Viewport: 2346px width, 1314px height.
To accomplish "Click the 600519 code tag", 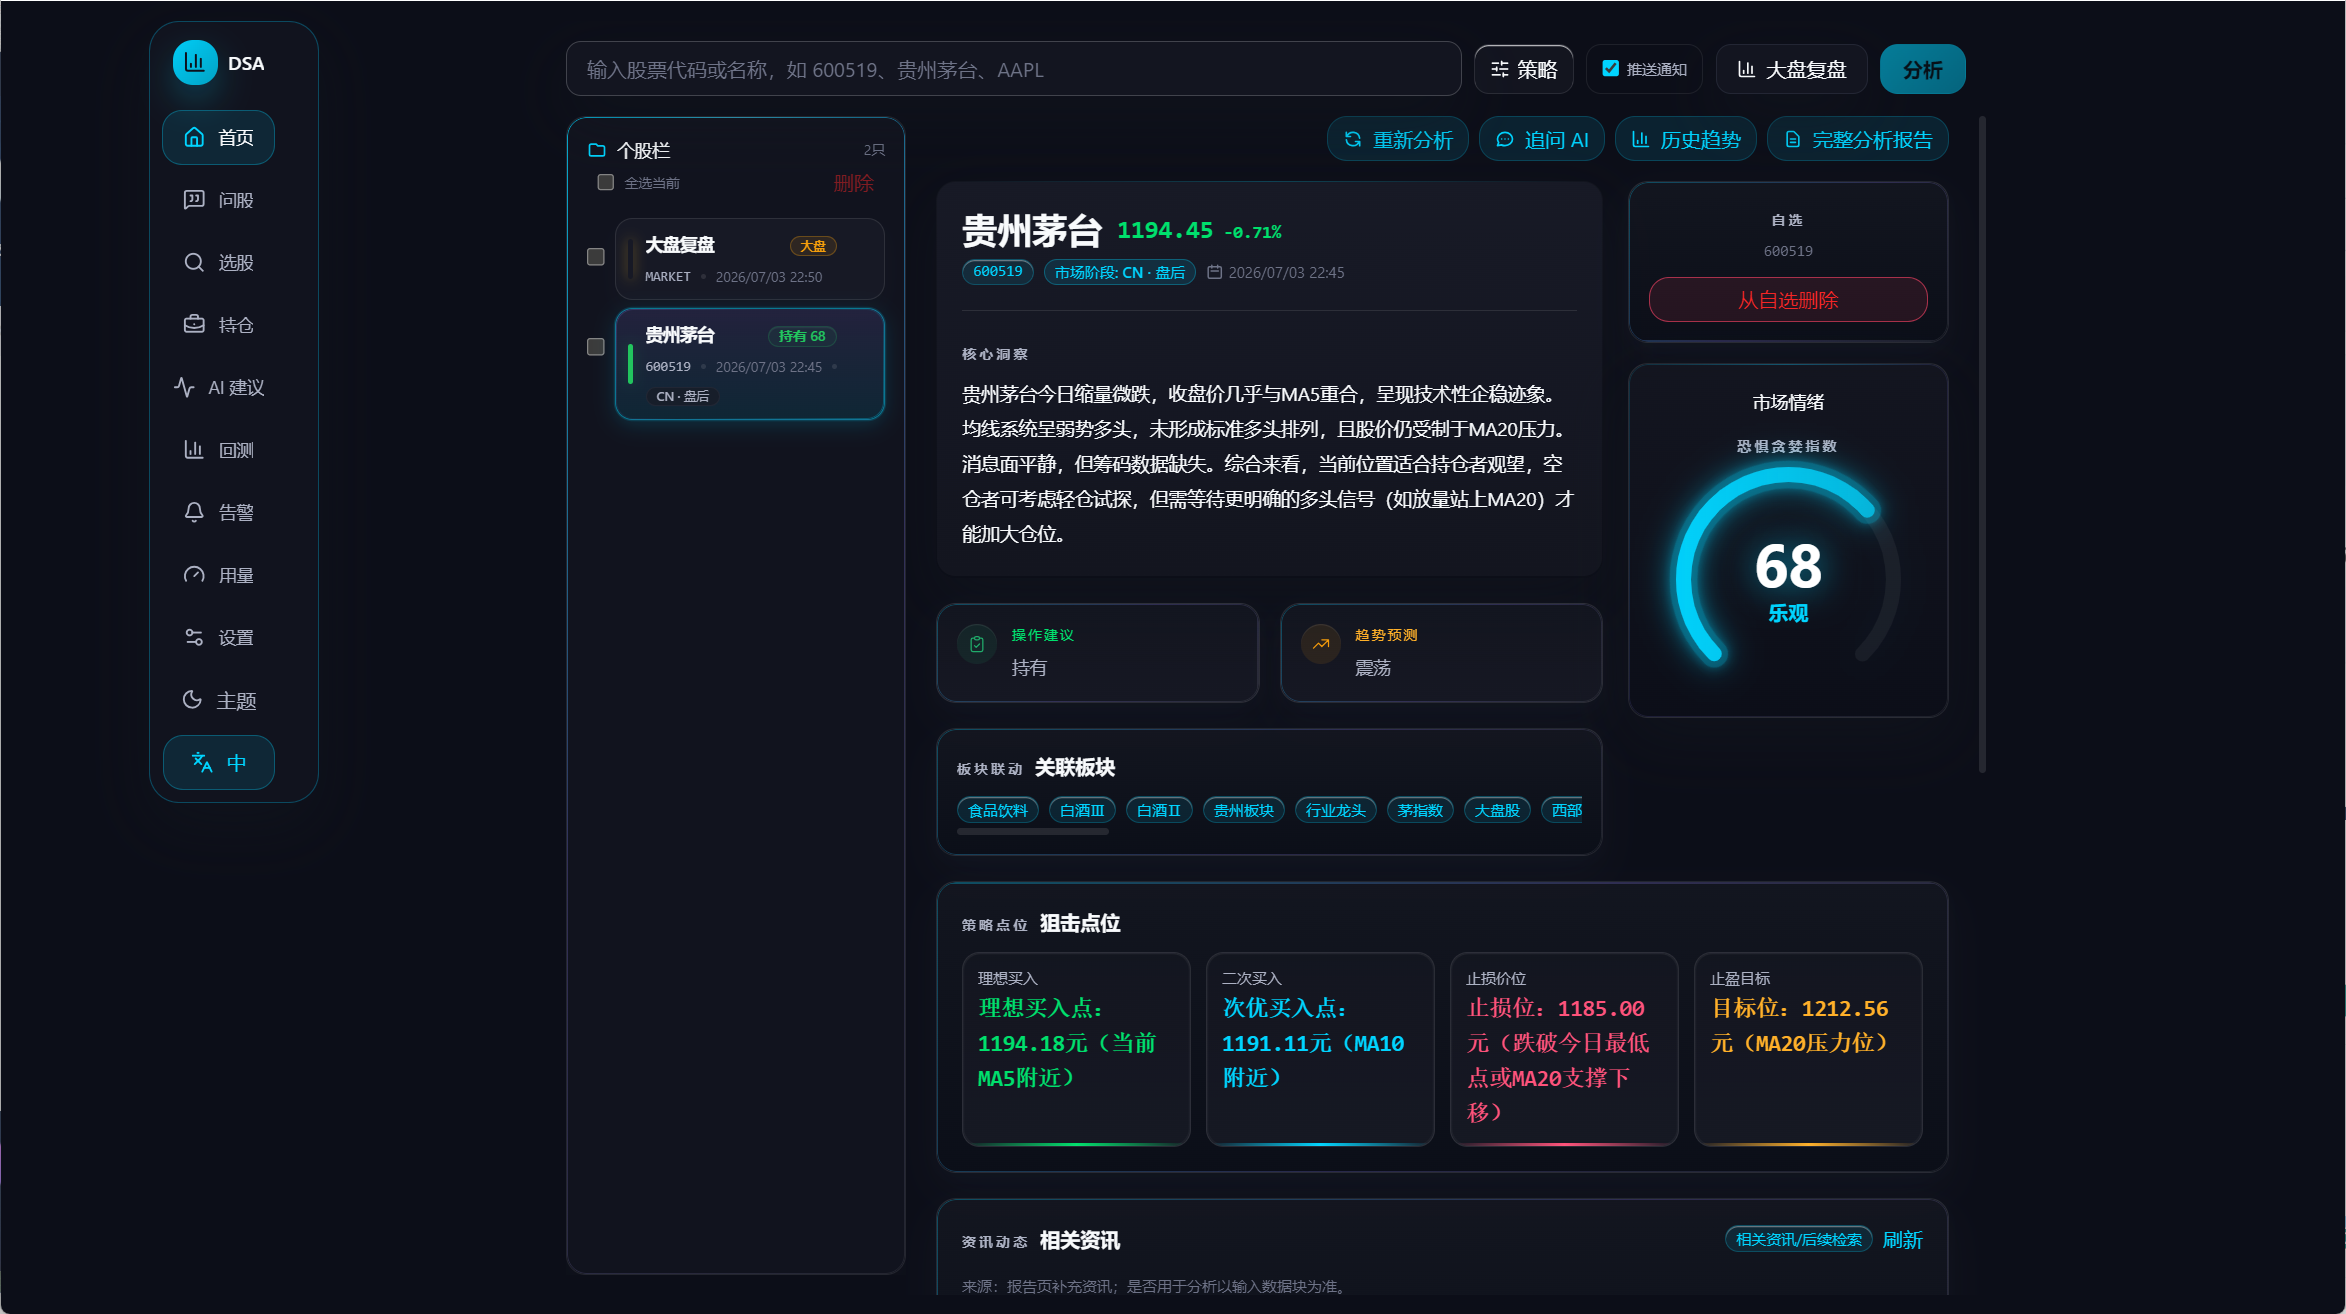I will point(997,272).
